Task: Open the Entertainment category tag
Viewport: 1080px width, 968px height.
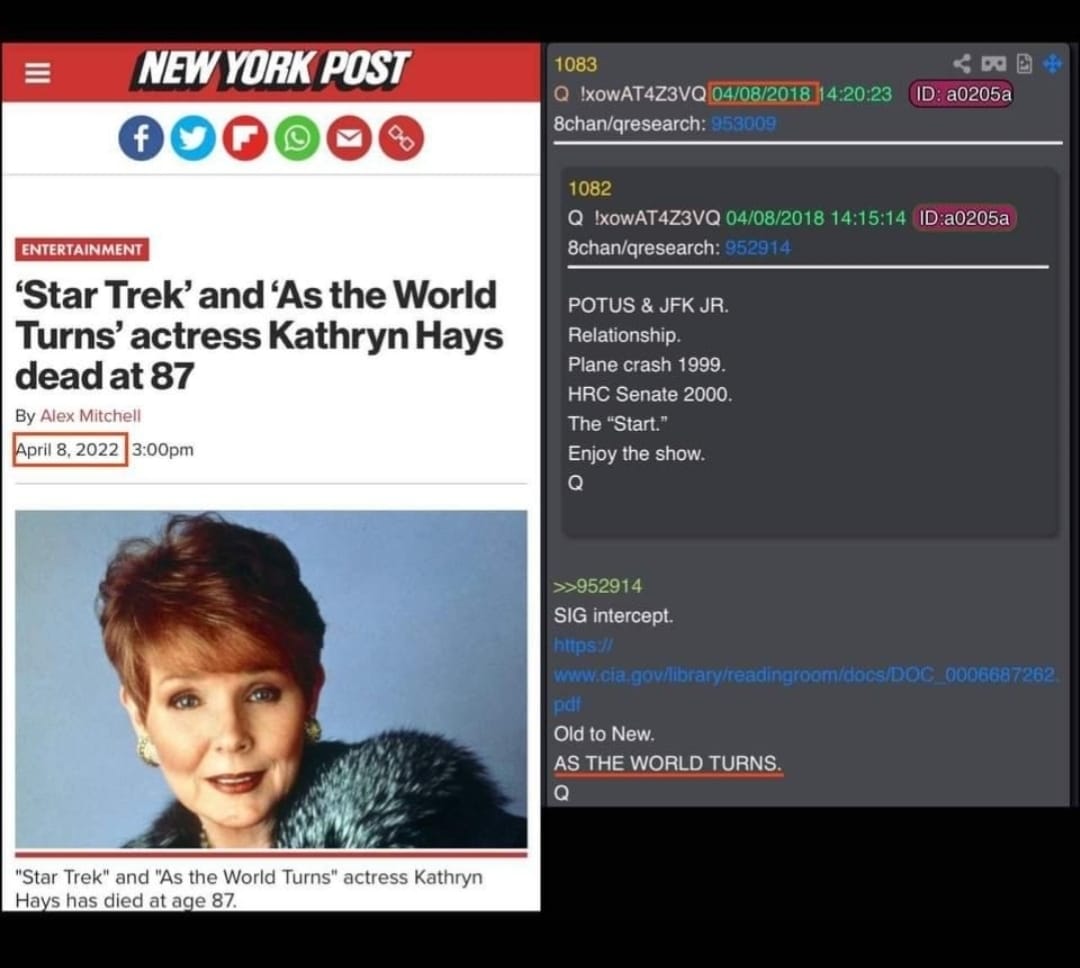Action: 82,249
